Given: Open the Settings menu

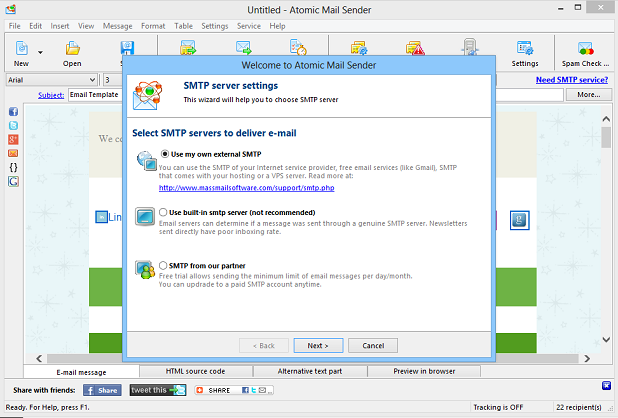Looking at the screenshot, I should click(x=215, y=26).
